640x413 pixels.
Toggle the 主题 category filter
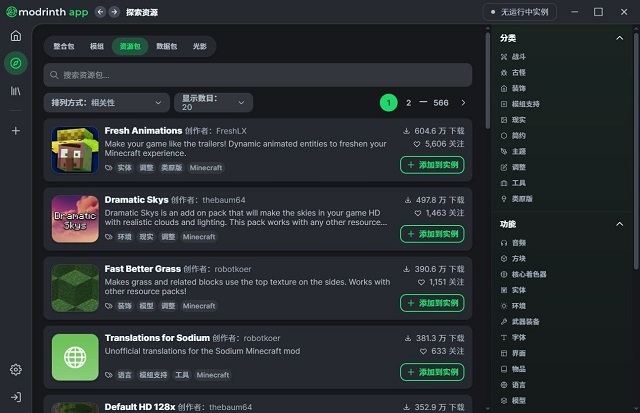point(513,151)
